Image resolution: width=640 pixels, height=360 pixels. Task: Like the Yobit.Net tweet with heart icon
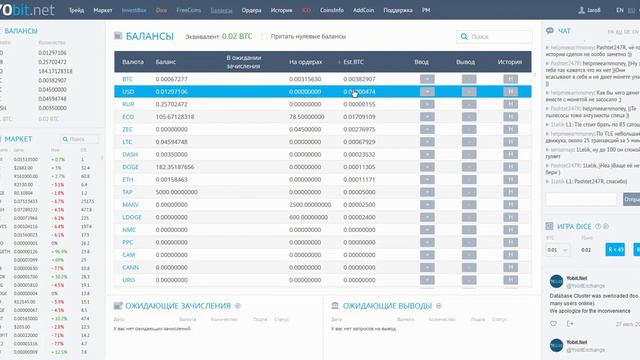(x=553, y=324)
